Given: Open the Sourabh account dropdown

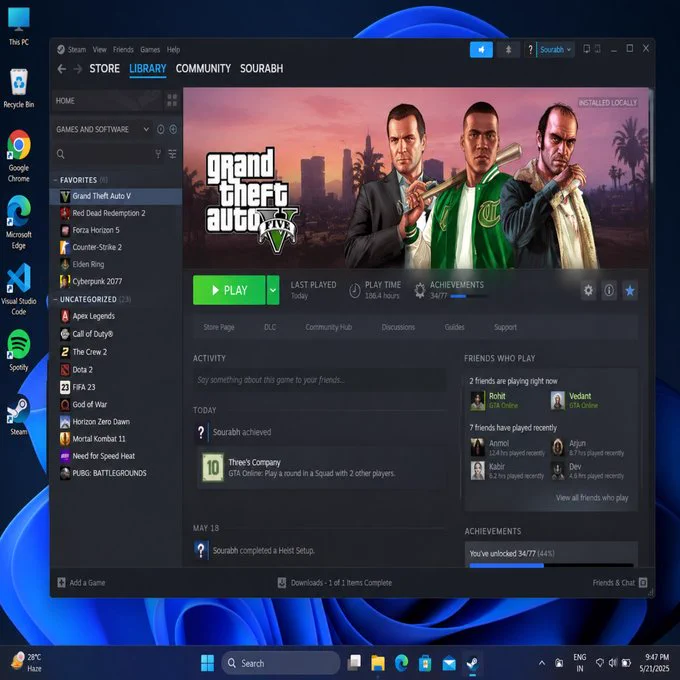Looking at the screenshot, I should [x=556, y=49].
